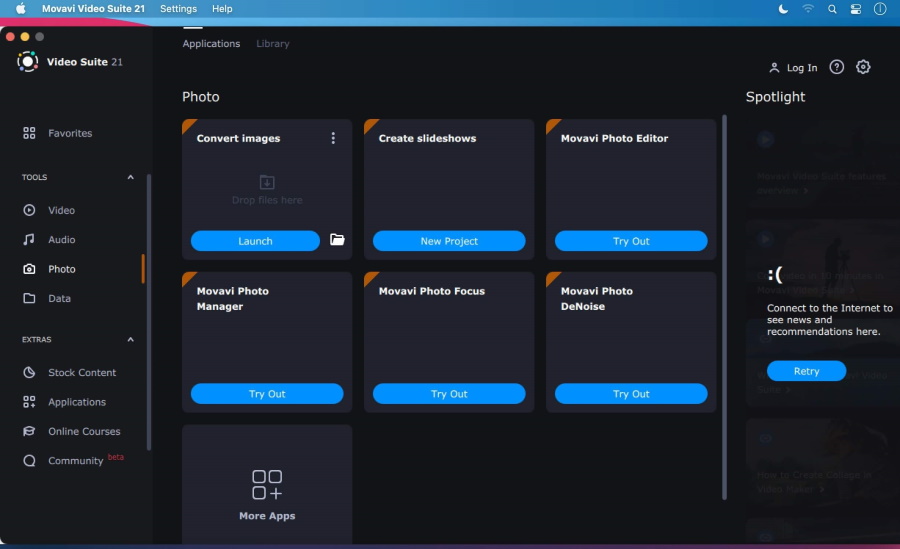Switch to the Library tab

[x=273, y=44]
